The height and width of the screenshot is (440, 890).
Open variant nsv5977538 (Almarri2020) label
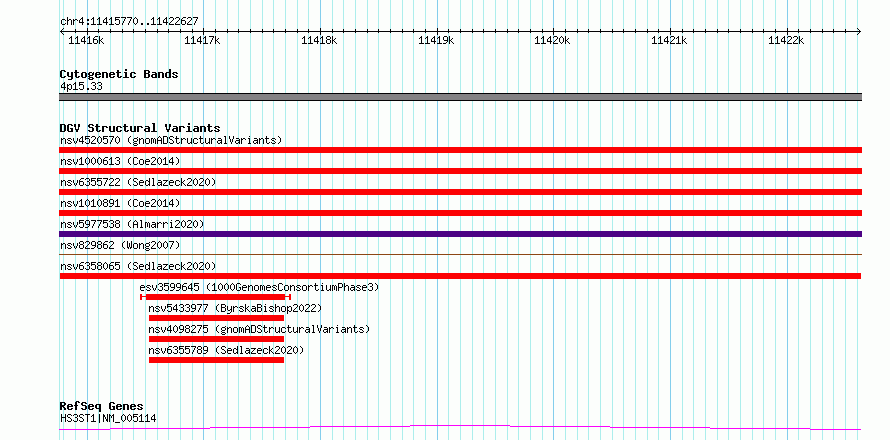(x=132, y=224)
